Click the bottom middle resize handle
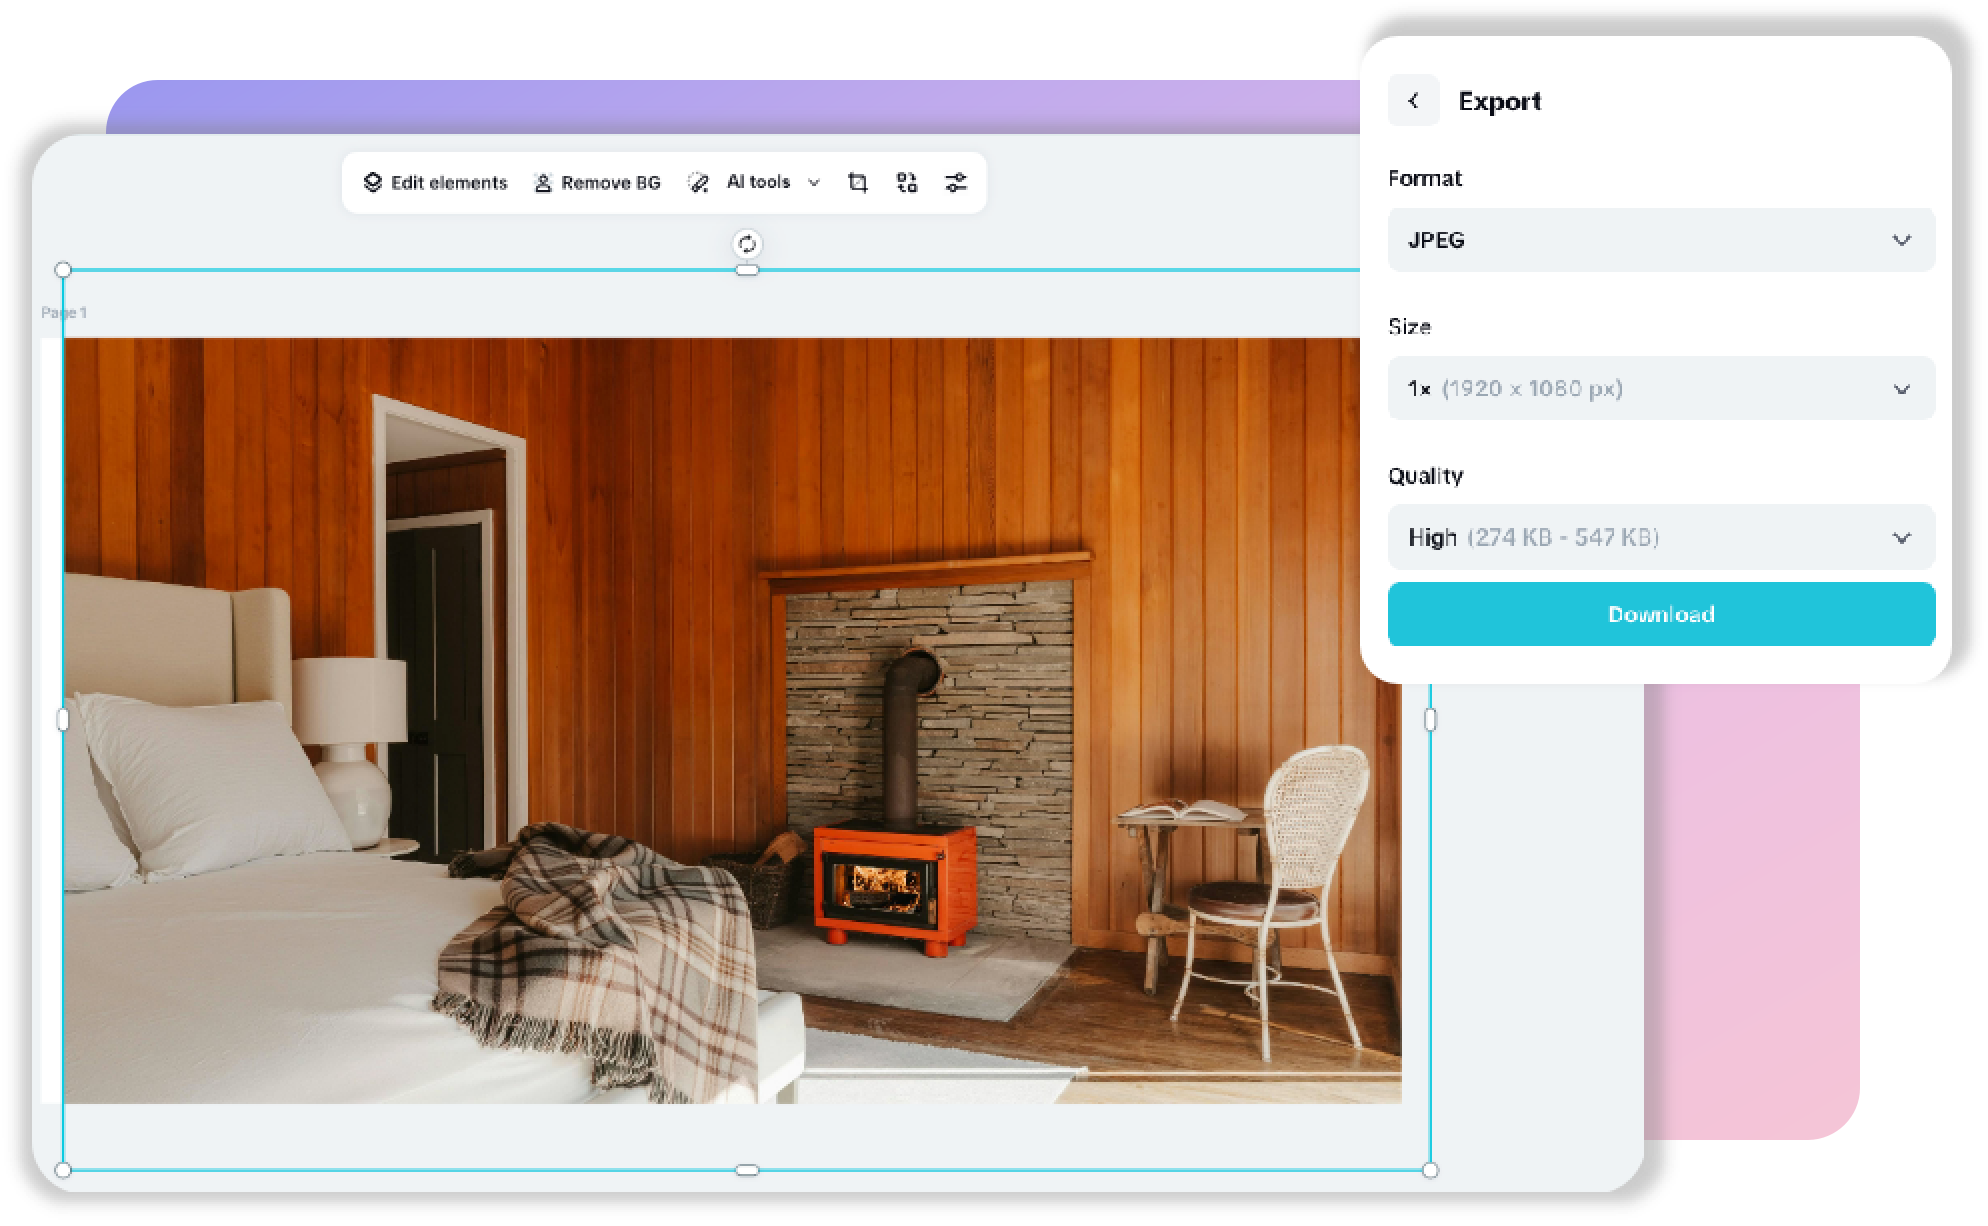1988x1226 pixels. [x=747, y=1170]
